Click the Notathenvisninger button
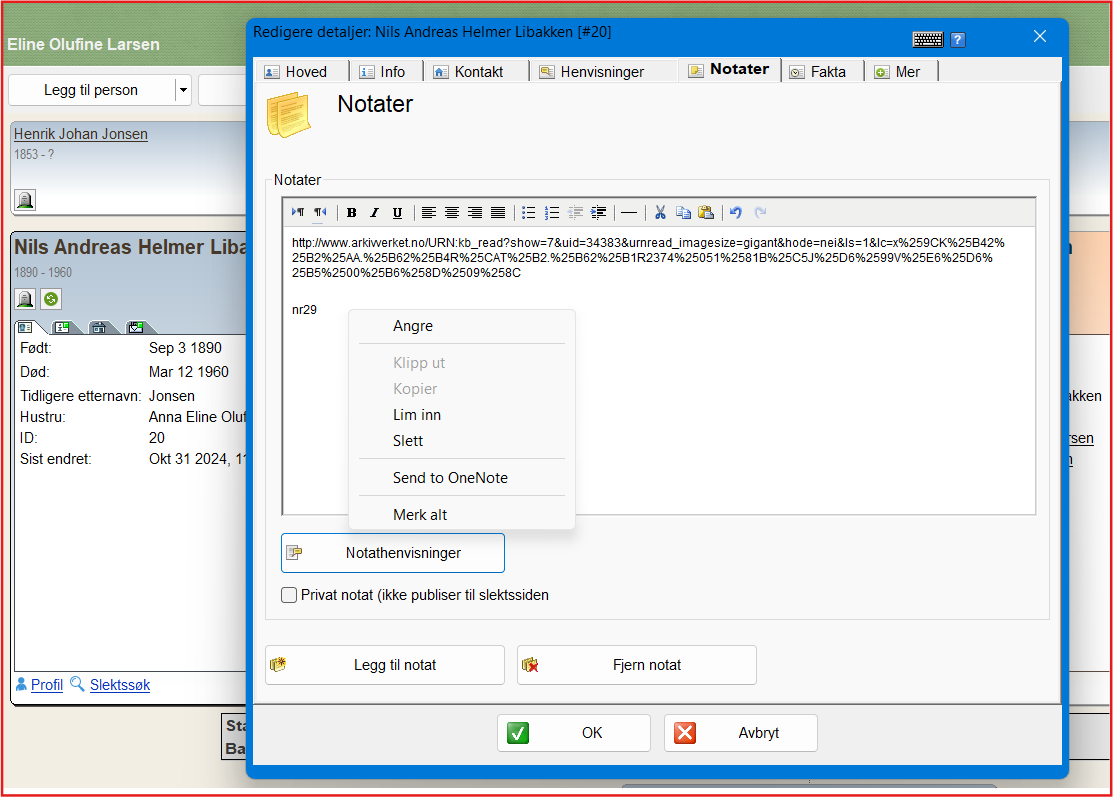 [x=393, y=553]
